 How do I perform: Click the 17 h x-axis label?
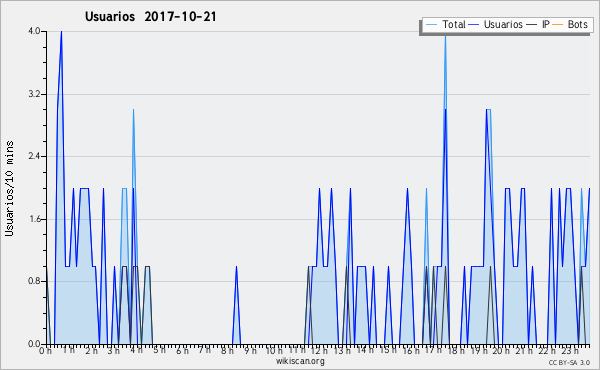coord(433,350)
